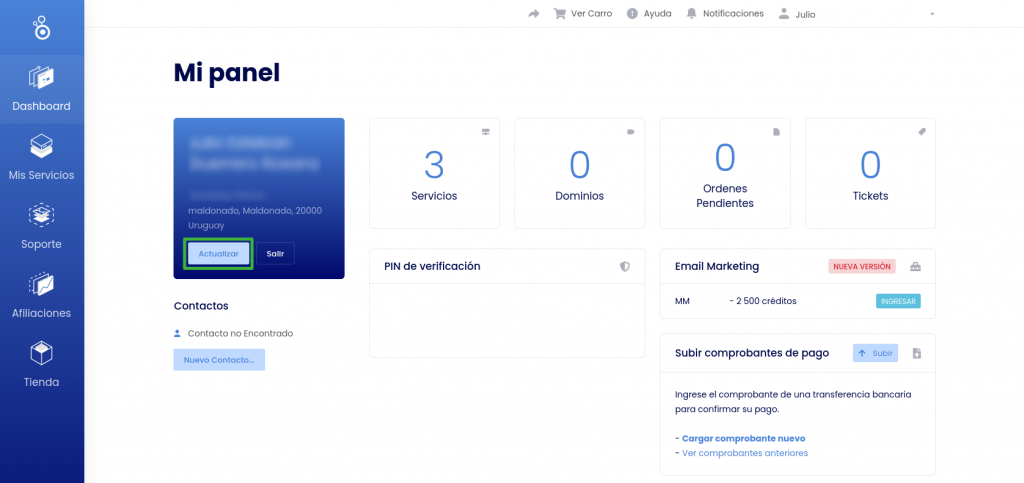Open Cargar comprobante nuevo link

pos(743,439)
